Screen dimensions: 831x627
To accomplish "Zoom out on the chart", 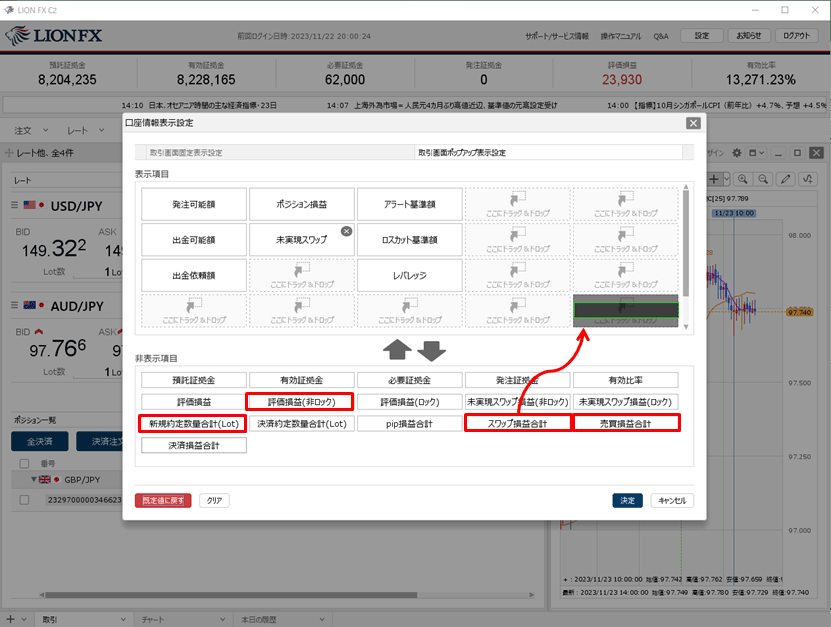I will [x=763, y=179].
